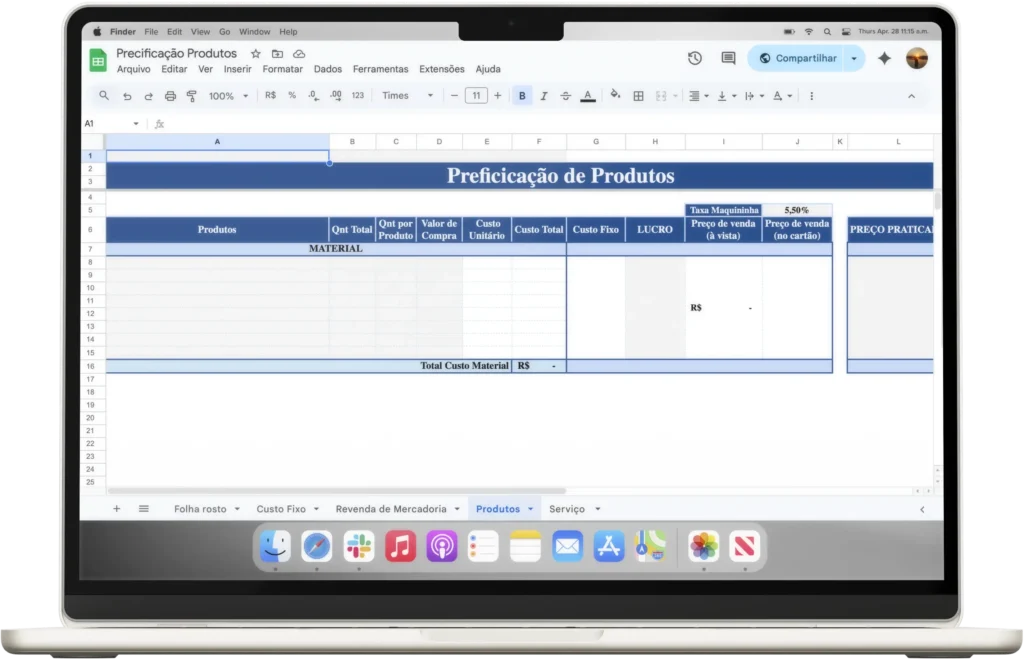Open text rotation dropdown

point(782,96)
